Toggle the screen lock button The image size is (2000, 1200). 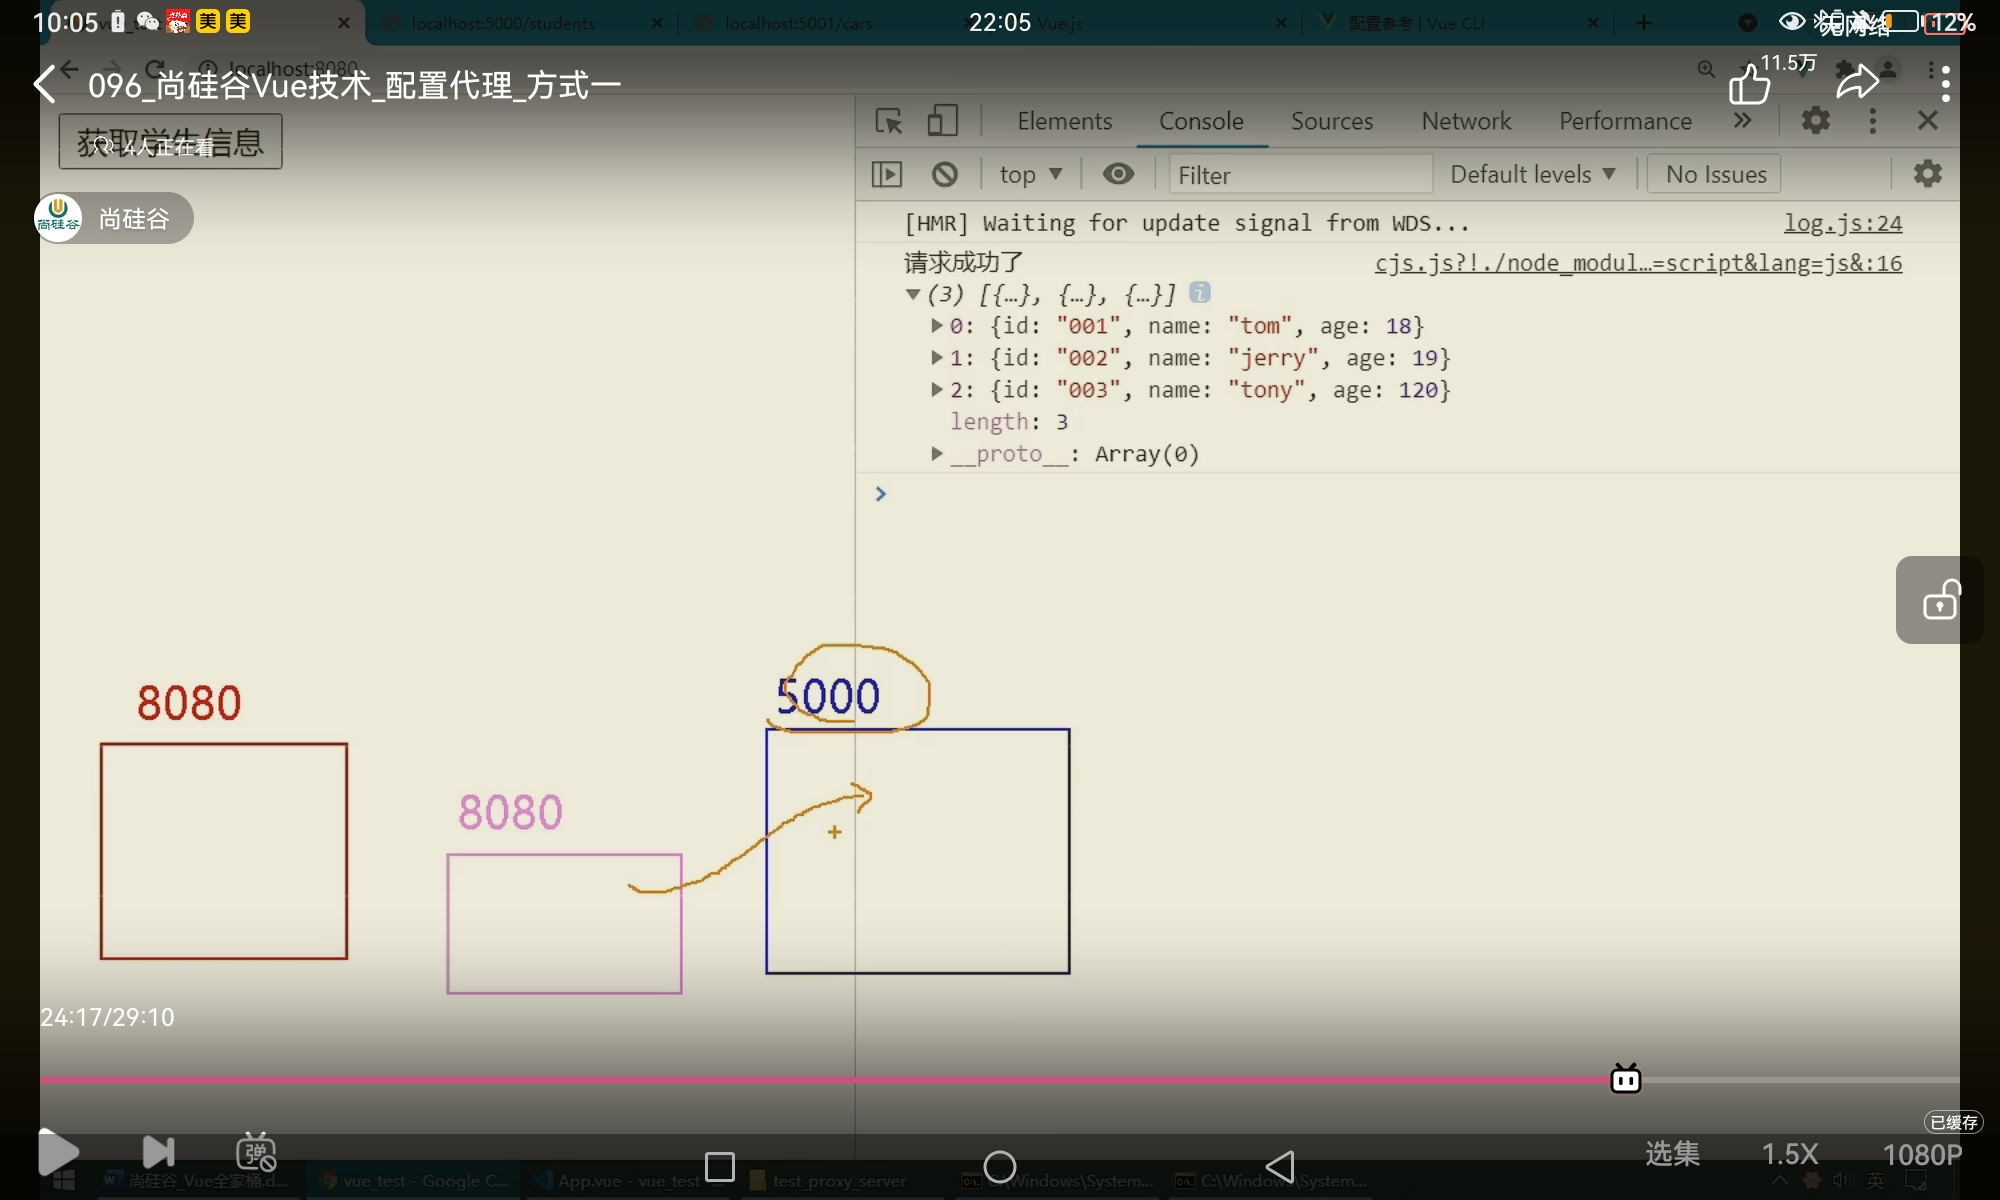coord(1940,600)
